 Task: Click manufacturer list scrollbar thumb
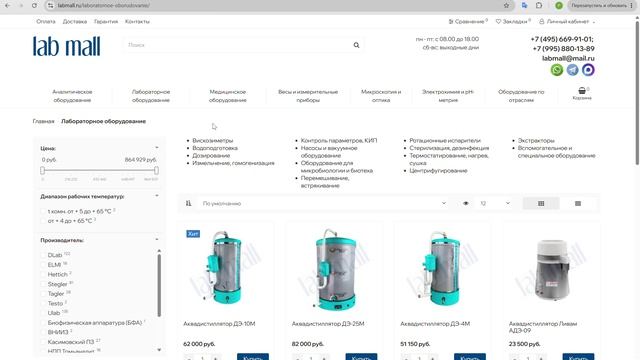(x=159, y=285)
